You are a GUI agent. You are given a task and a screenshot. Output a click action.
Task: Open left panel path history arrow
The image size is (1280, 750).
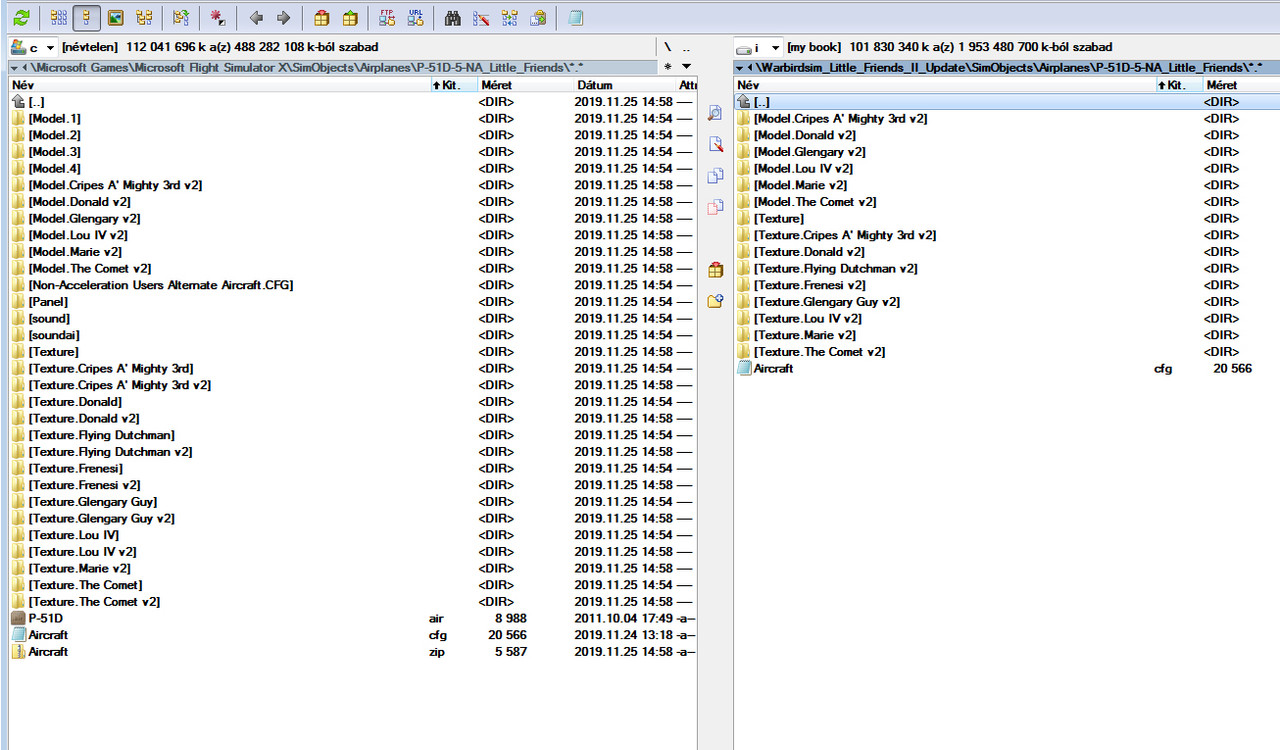pos(13,67)
